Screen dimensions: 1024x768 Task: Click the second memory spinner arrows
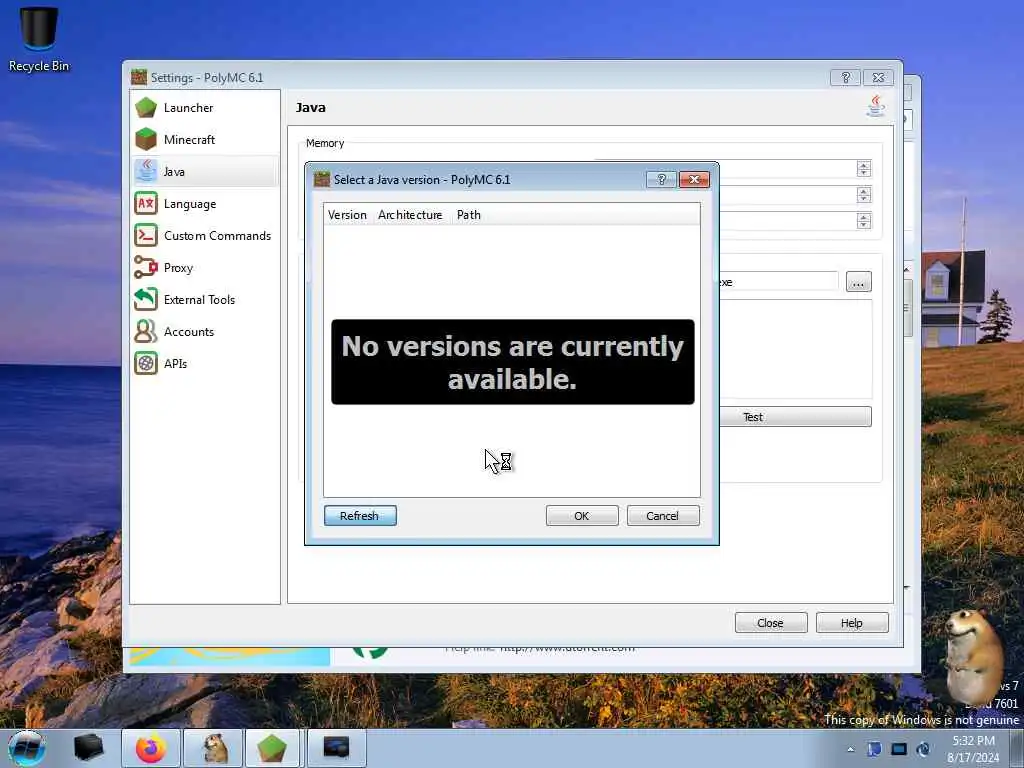(x=863, y=195)
